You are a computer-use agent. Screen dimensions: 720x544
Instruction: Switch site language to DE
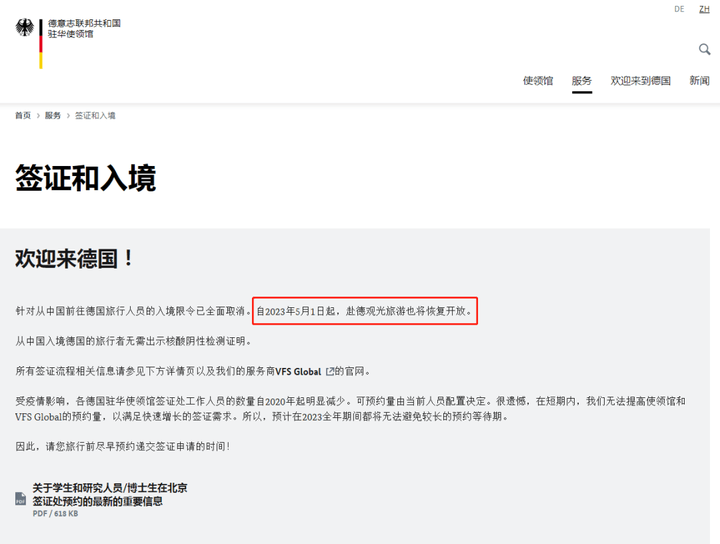point(679,9)
